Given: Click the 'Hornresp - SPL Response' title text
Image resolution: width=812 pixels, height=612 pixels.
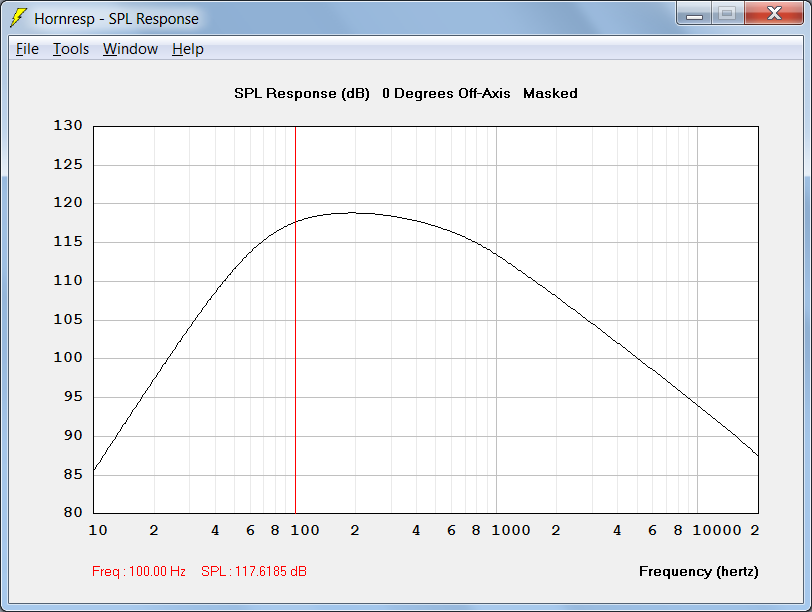Looking at the screenshot, I should 117,19.
